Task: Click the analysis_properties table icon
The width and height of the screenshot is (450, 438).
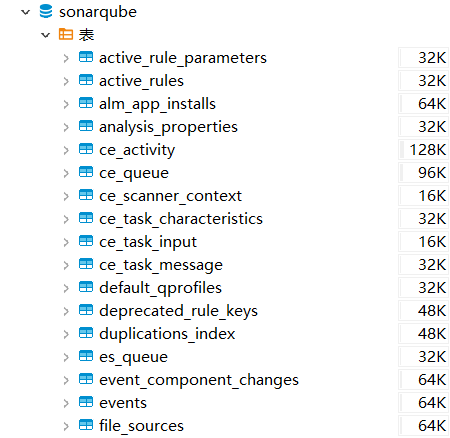Action: [x=86, y=126]
